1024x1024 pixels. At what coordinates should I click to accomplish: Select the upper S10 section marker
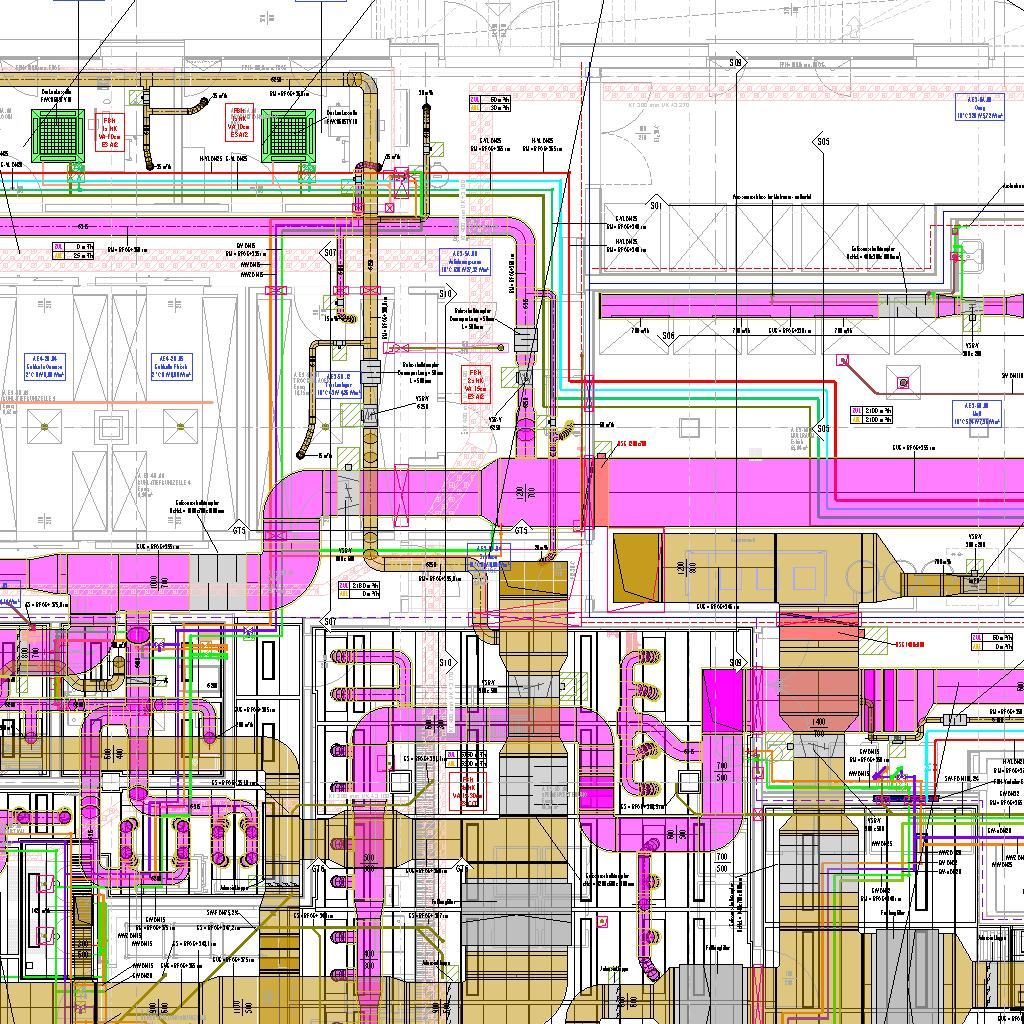(x=446, y=293)
